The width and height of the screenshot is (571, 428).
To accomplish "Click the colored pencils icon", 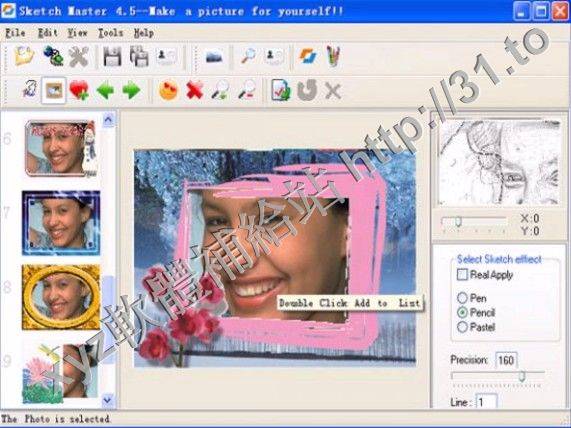I will 333,56.
